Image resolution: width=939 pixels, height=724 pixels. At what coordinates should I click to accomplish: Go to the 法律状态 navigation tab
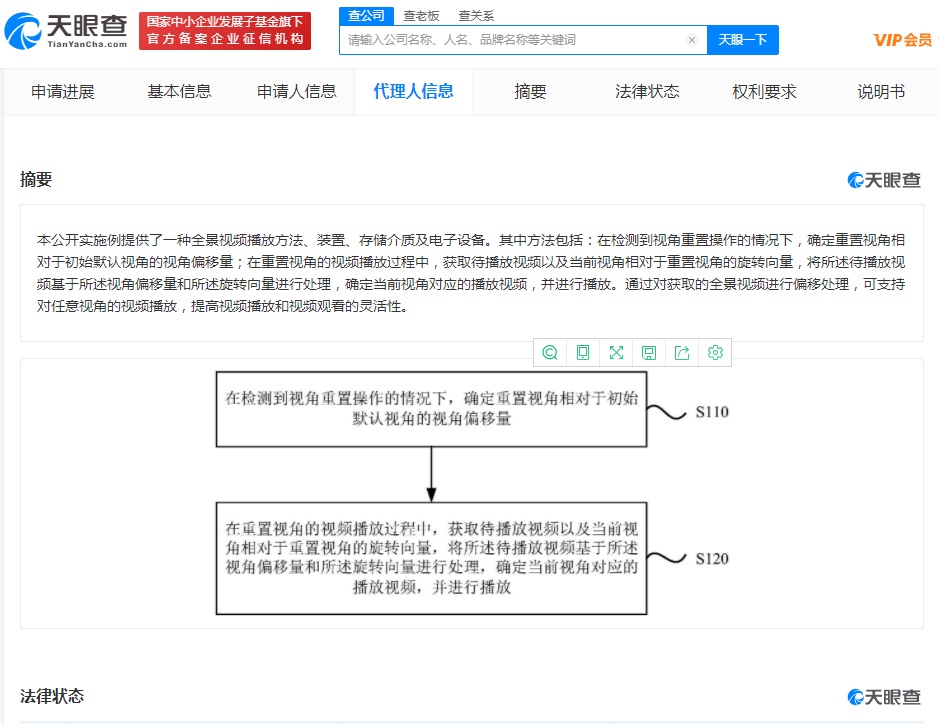pyautogui.click(x=647, y=92)
